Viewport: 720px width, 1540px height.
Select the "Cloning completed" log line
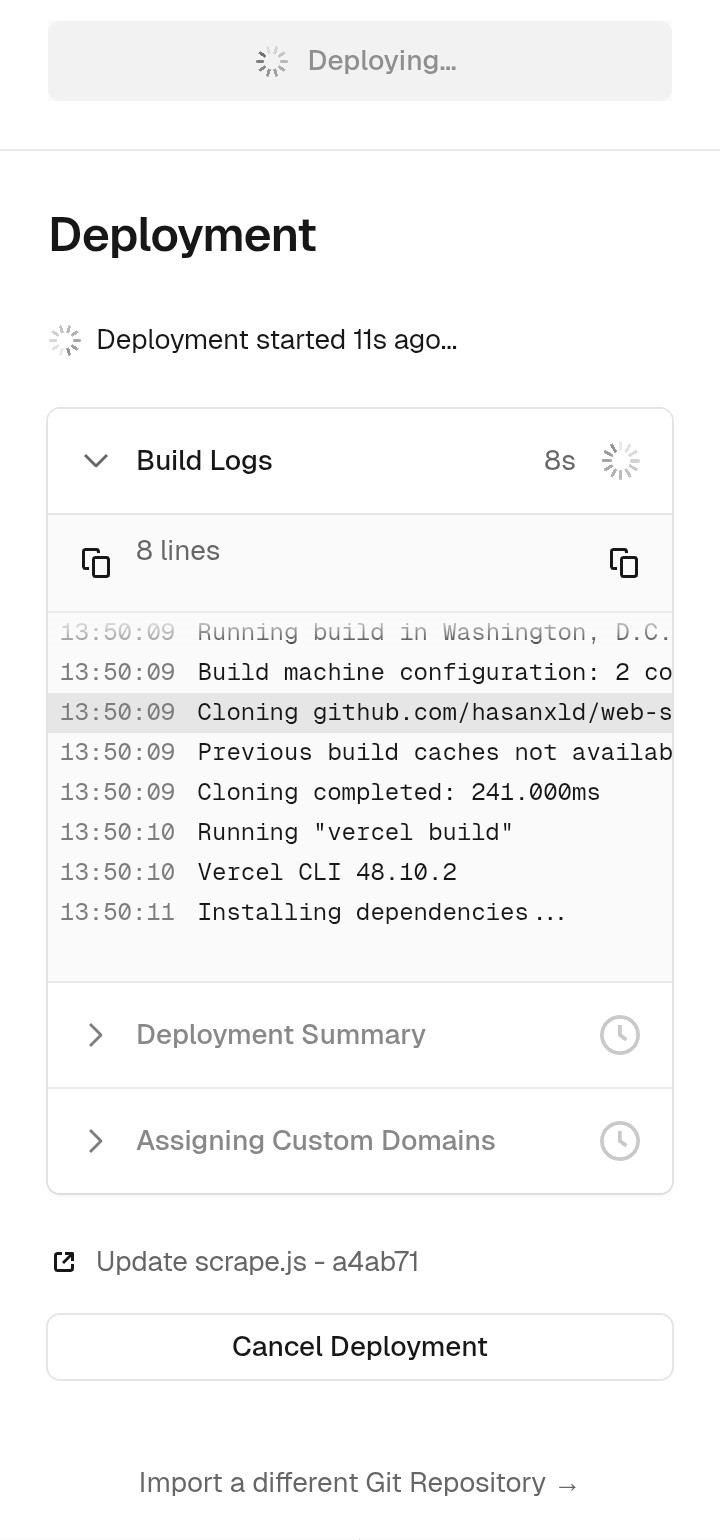pos(398,793)
